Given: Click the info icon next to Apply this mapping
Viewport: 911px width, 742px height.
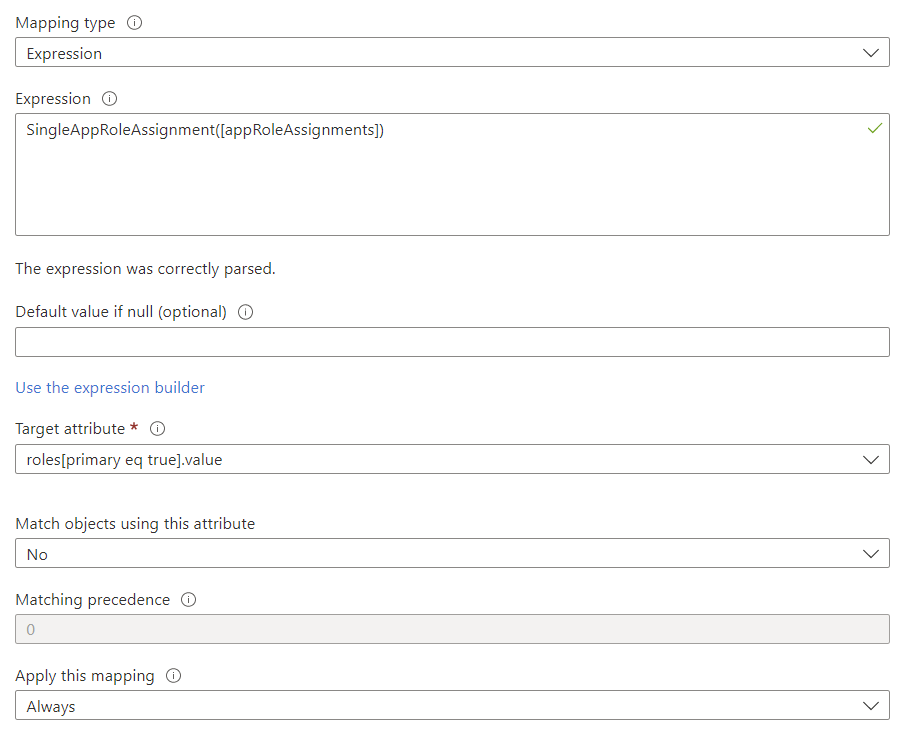Looking at the screenshot, I should click(173, 676).
